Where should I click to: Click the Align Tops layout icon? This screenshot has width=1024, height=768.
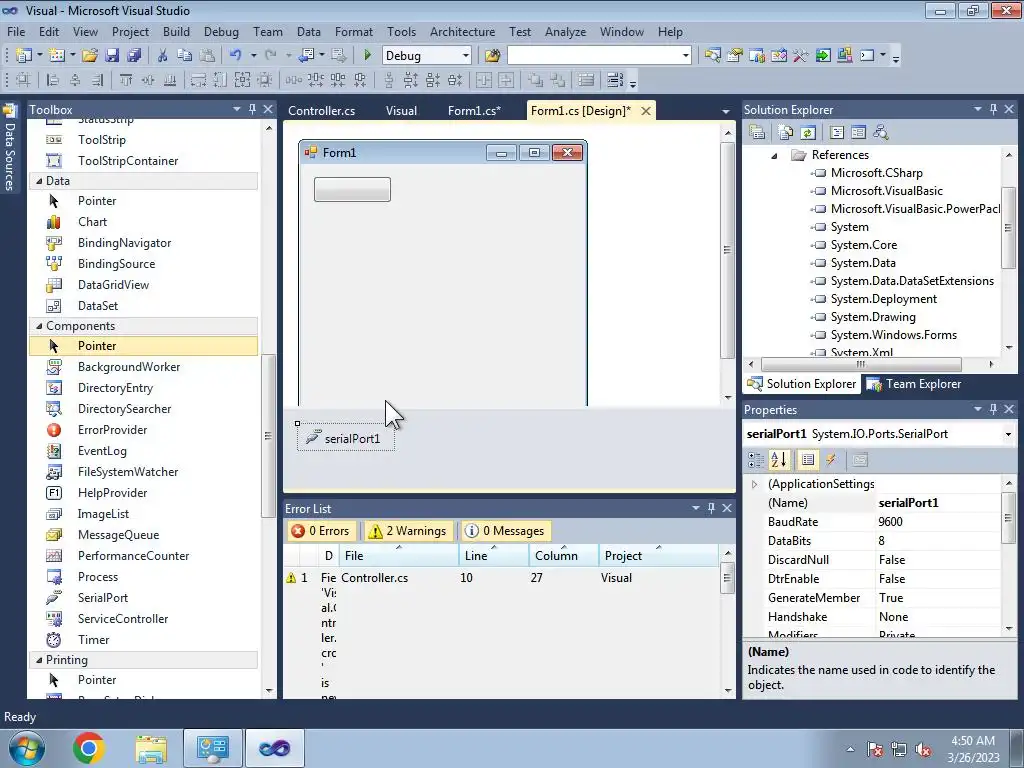tap(125, 80)
